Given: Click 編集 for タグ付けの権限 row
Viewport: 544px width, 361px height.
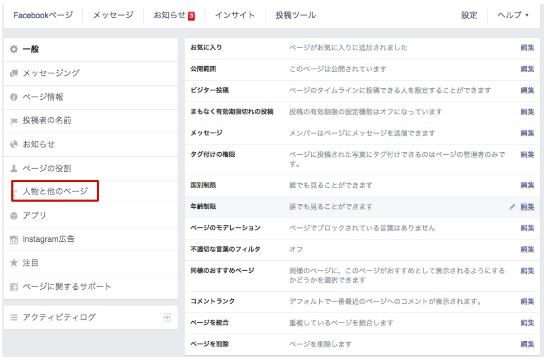Looking at the screenshot, I should tap(527, 154).
